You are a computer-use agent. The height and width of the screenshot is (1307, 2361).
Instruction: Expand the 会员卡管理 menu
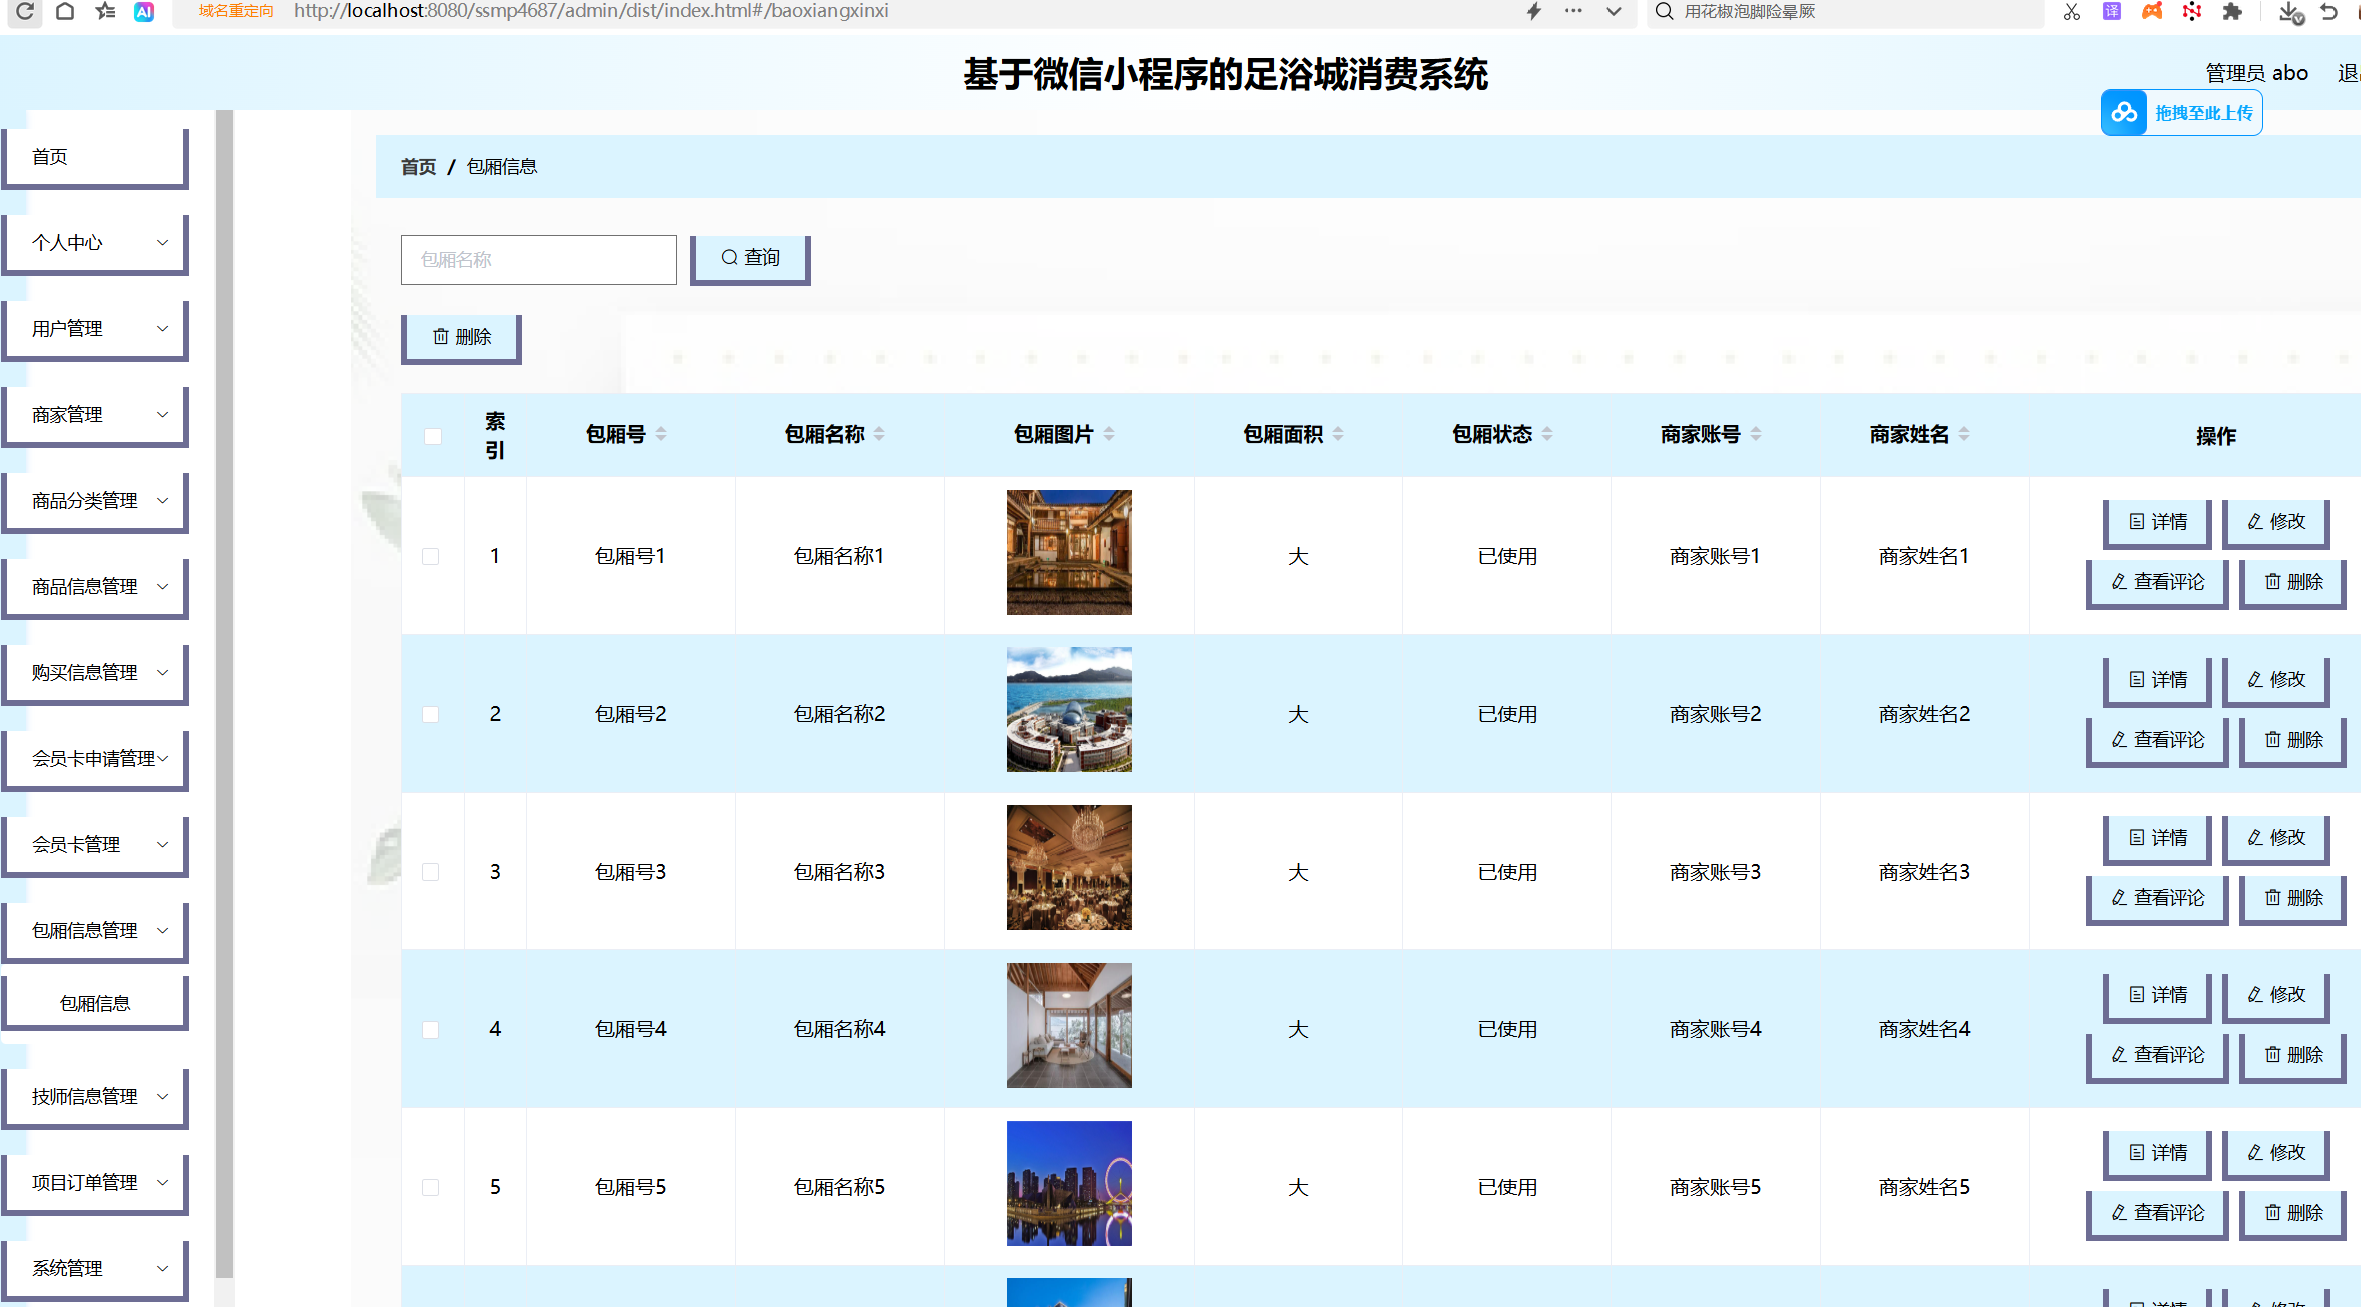[95, 845]
